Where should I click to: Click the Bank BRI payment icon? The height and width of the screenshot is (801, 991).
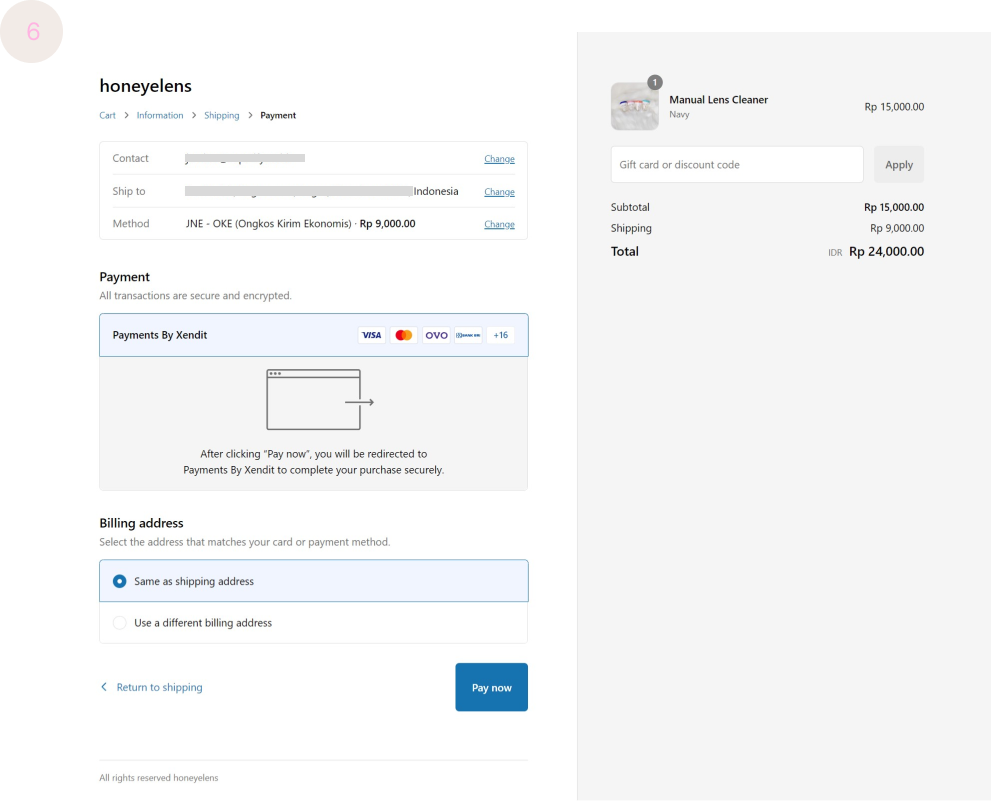[468, 335]
